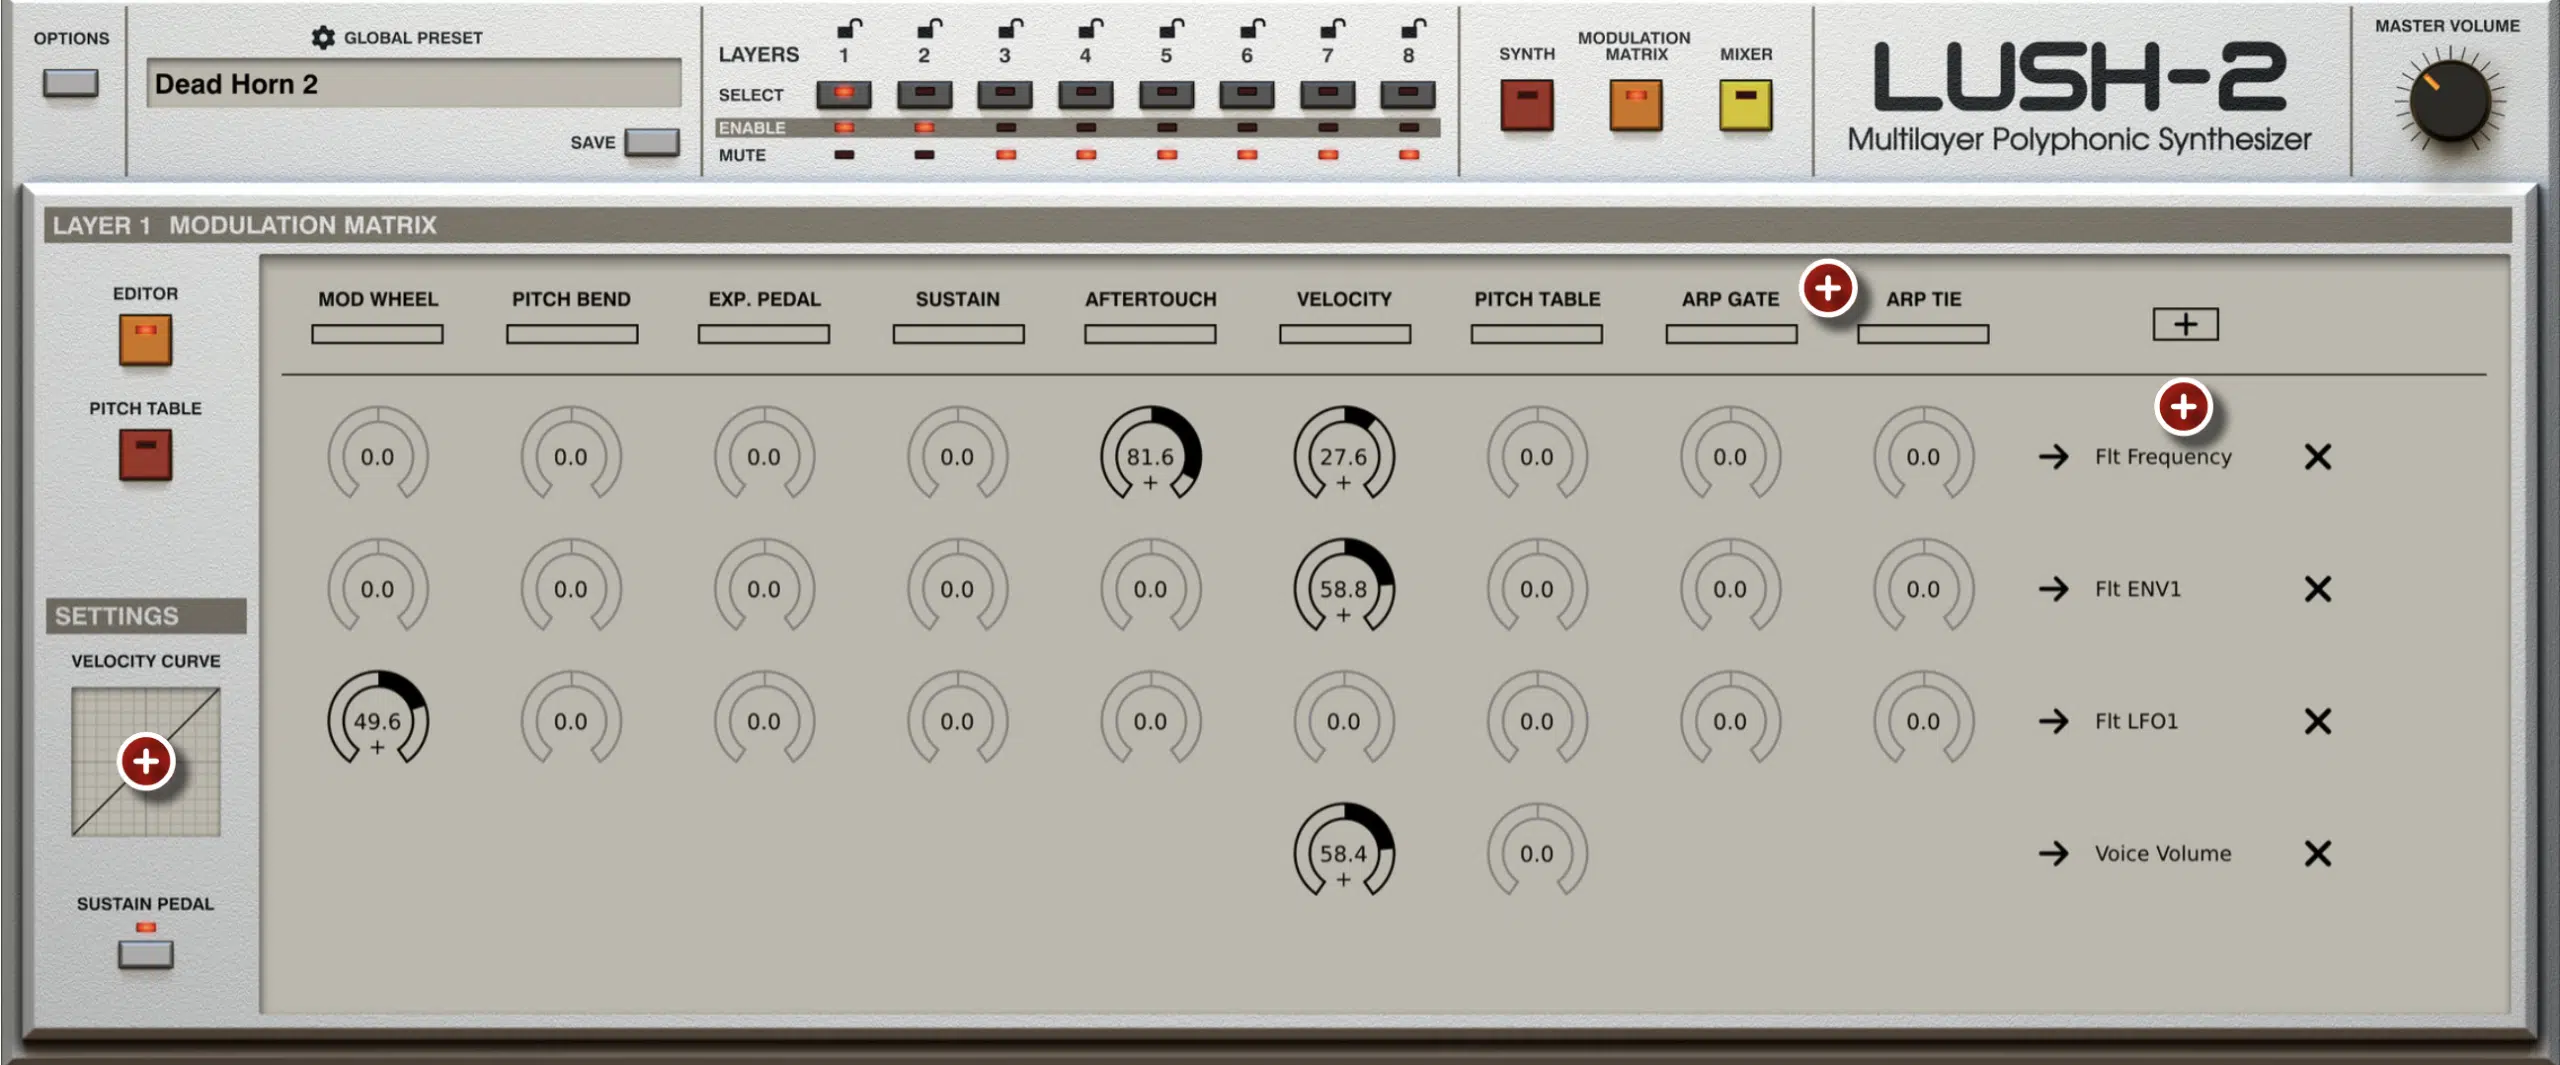Adjust Aftertouch to Flt Frequency knob 81.6
This screenshot has height=1065, width=2560.
pyautogui.click(x=1150, y=454)
